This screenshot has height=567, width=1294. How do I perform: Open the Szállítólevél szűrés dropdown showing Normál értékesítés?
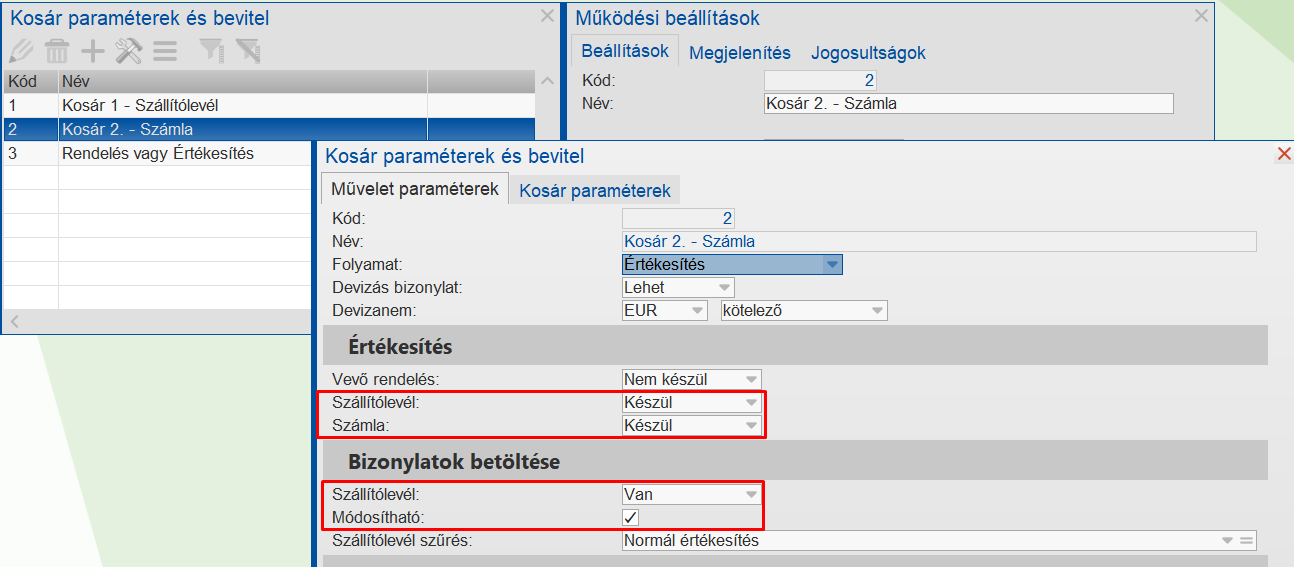939,540
